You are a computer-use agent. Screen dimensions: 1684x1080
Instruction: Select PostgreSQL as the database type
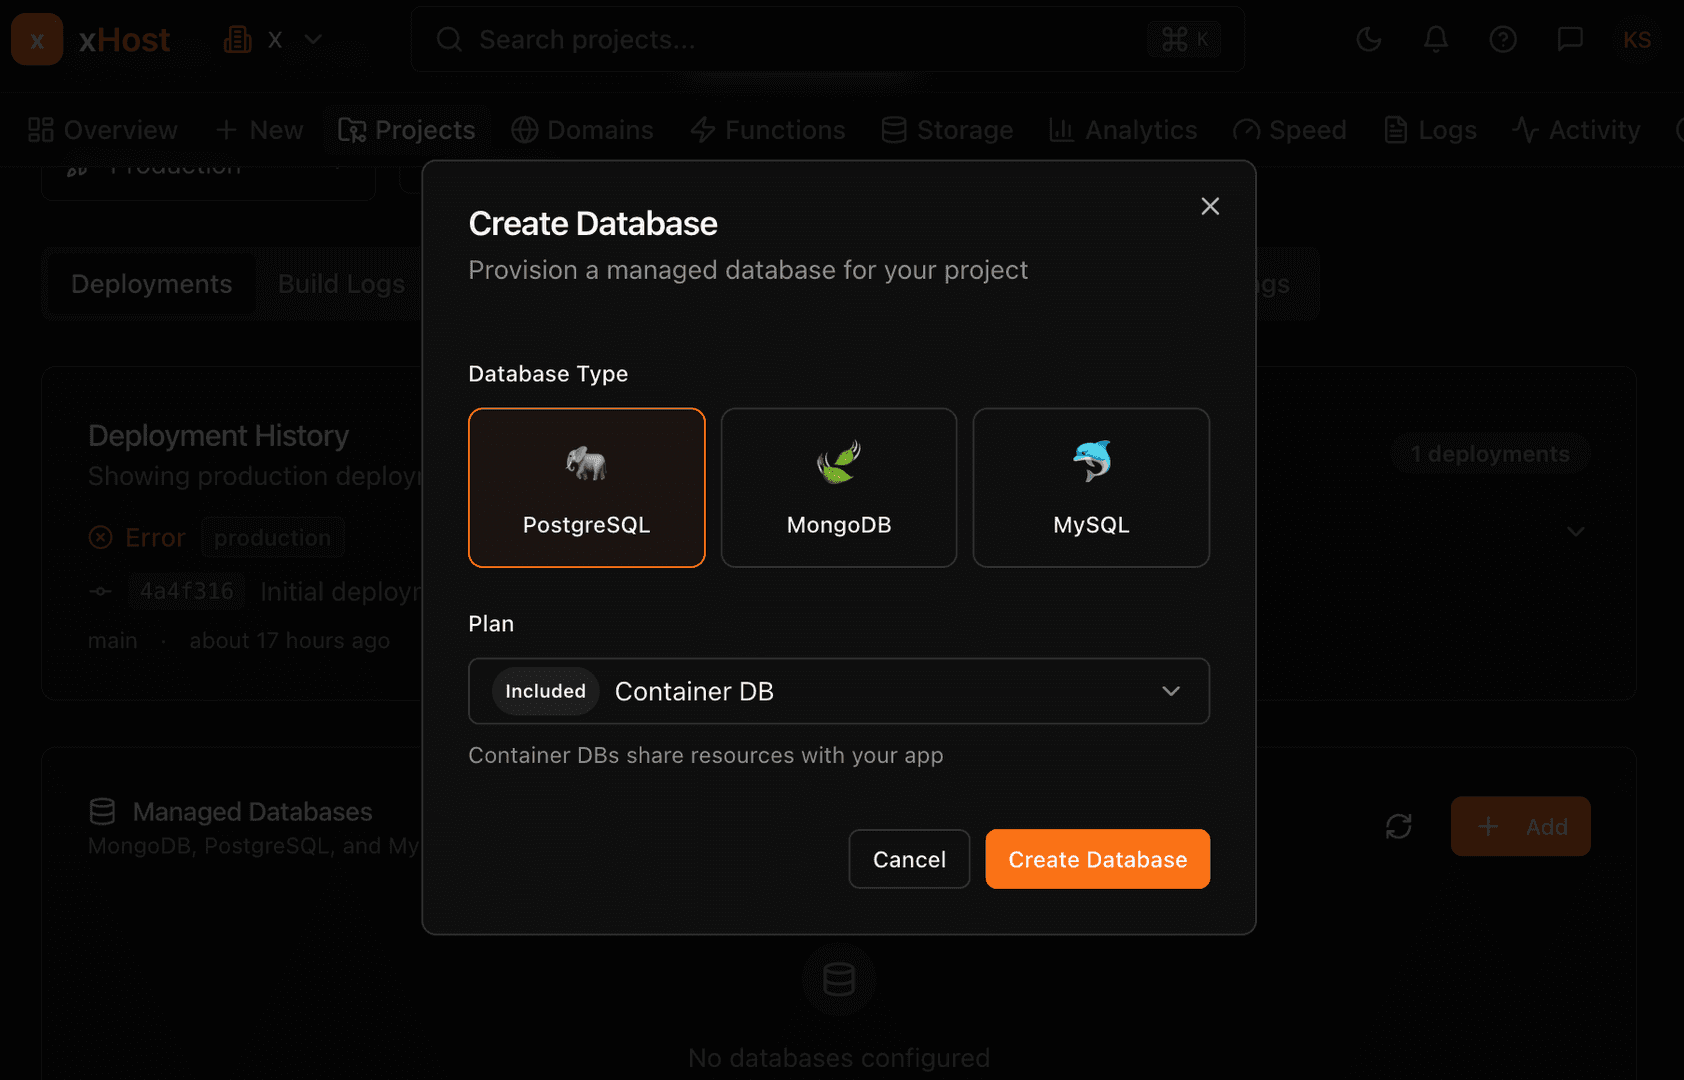[586, 488]
